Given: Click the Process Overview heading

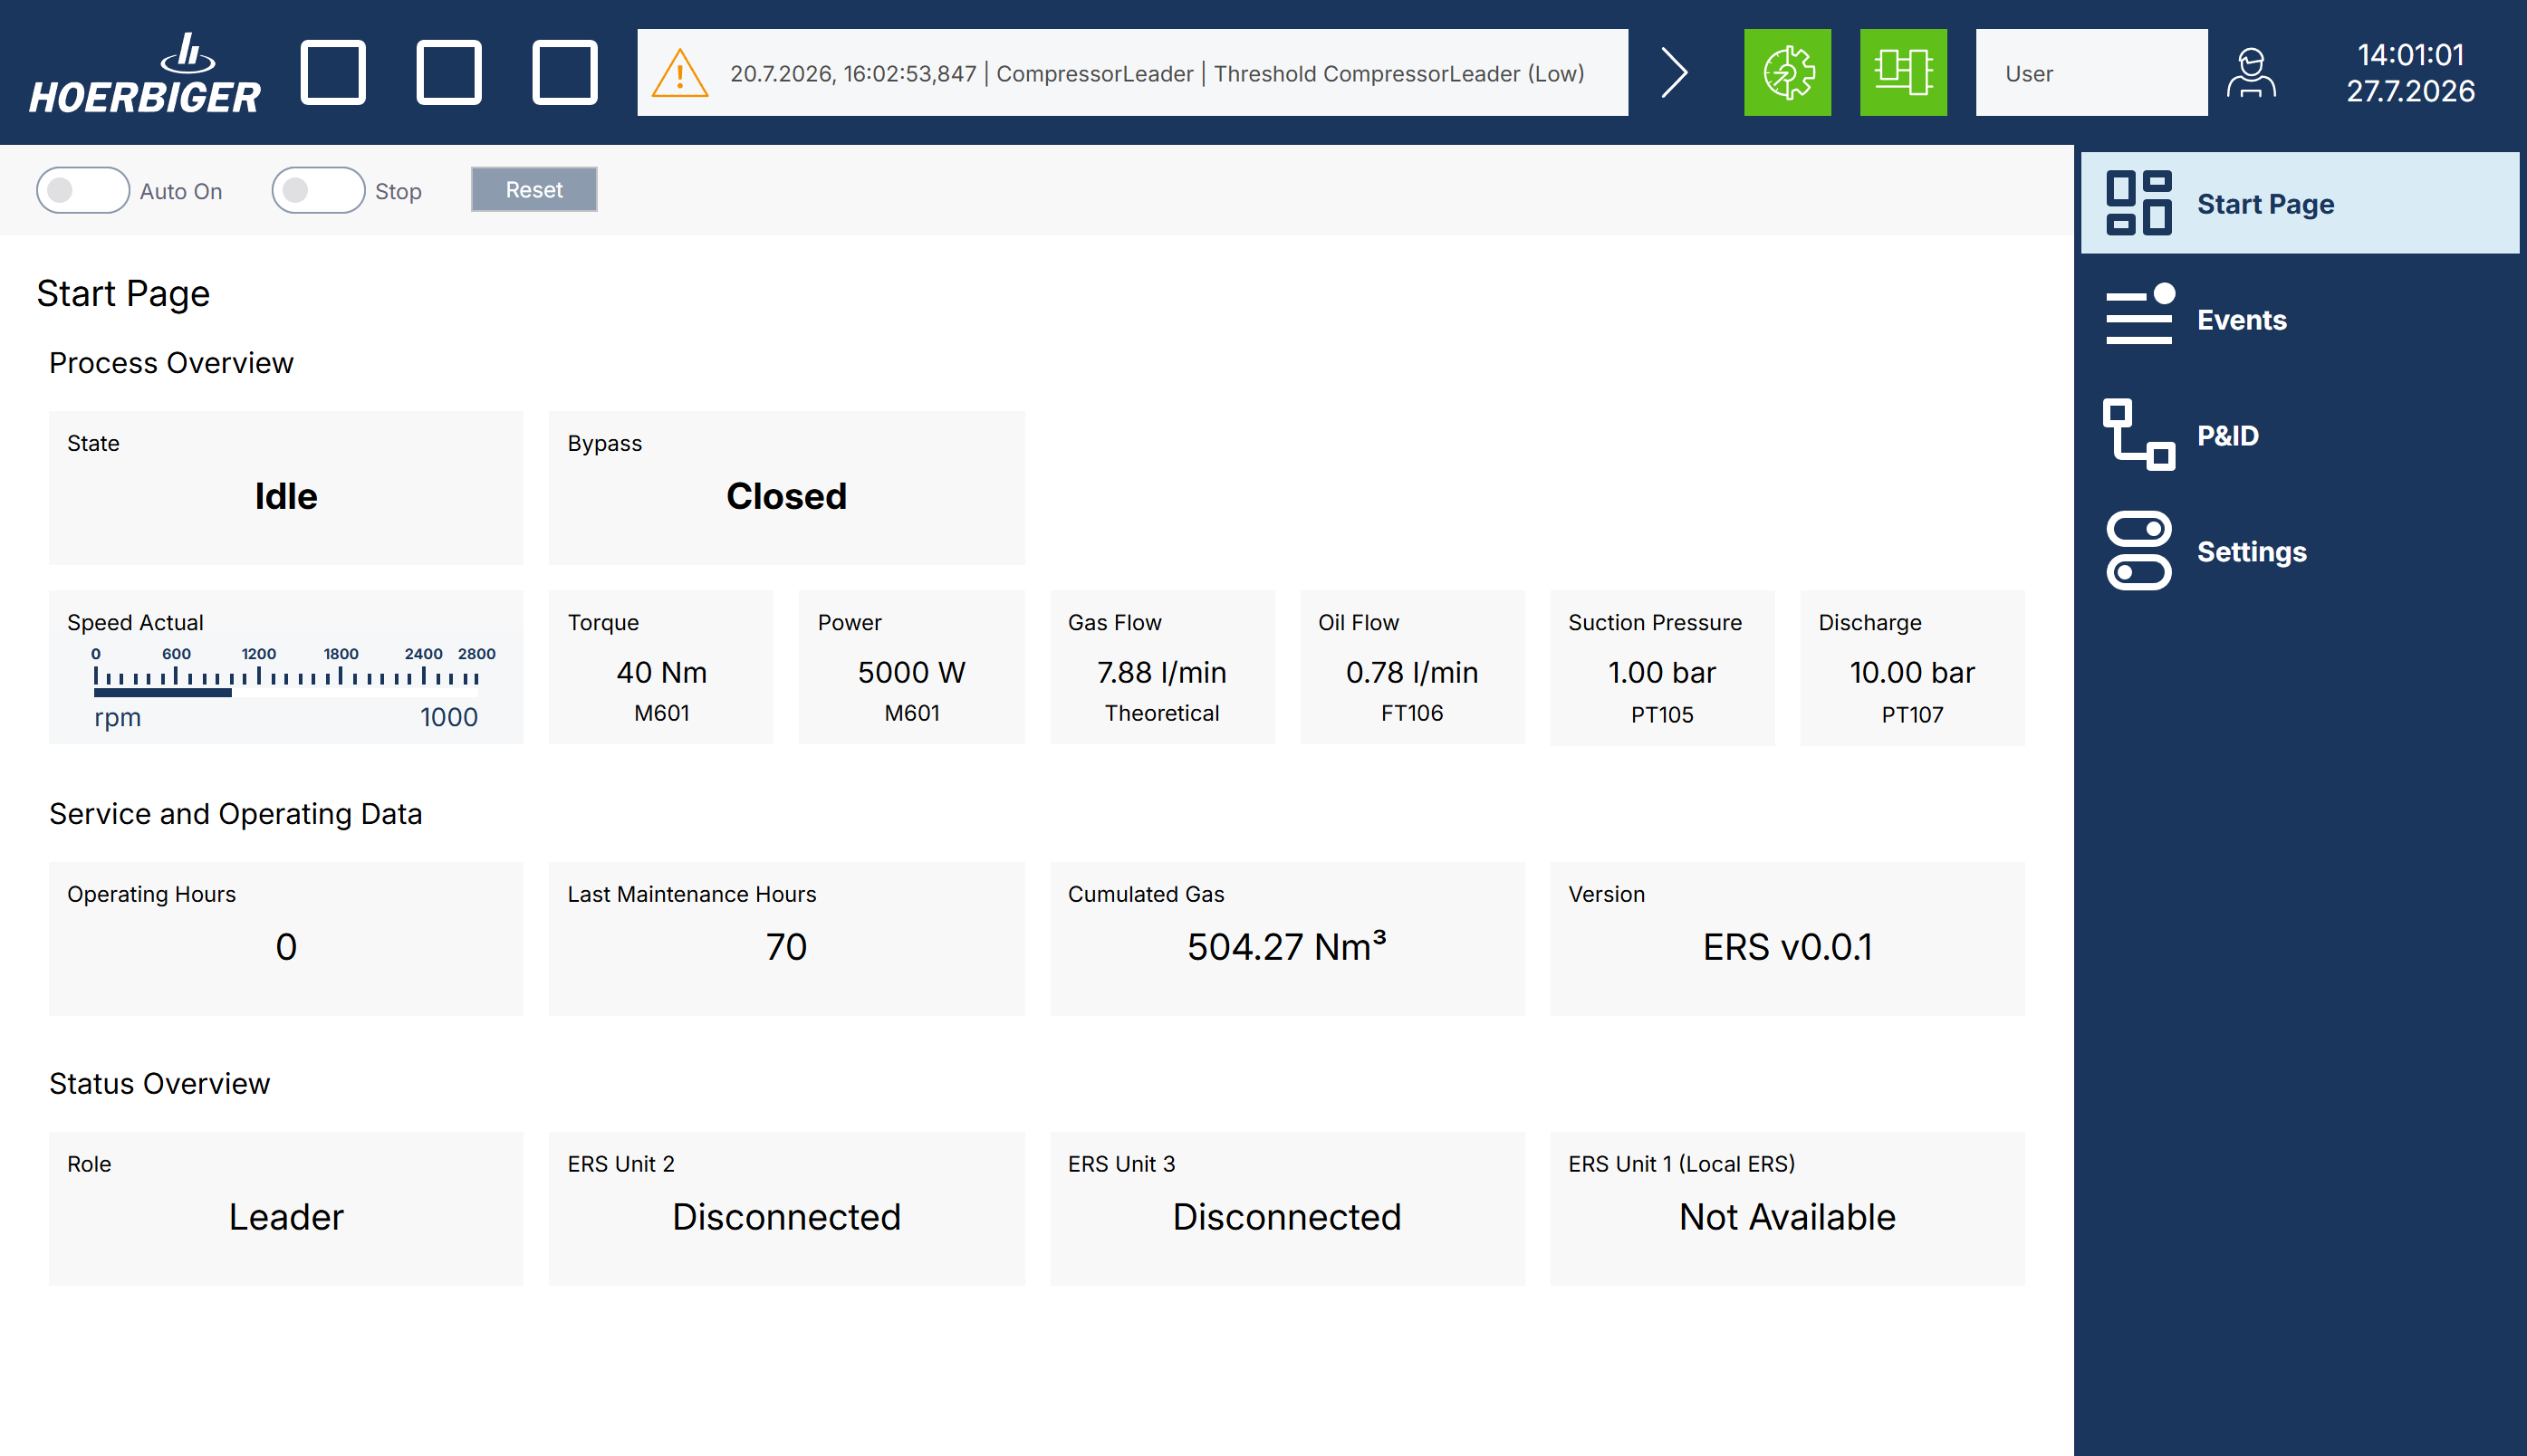Looking at the screenshot, I should click(171, 363).
